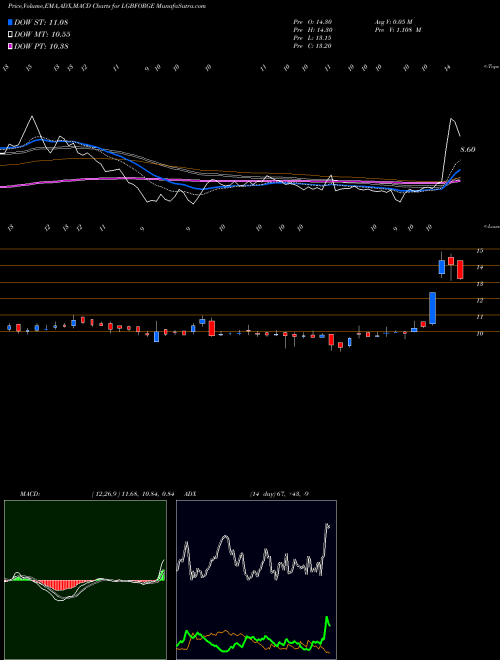Click the 15 price axis label
The image size is (500, 660).
click(x=479, y=251)
